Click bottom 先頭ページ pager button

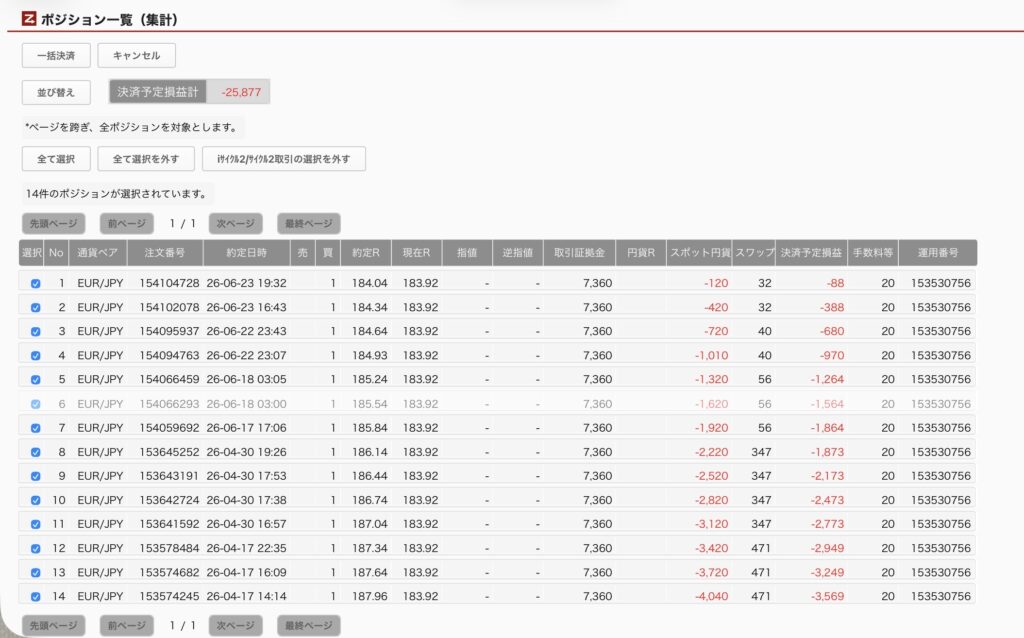click(x=54, y=626)
